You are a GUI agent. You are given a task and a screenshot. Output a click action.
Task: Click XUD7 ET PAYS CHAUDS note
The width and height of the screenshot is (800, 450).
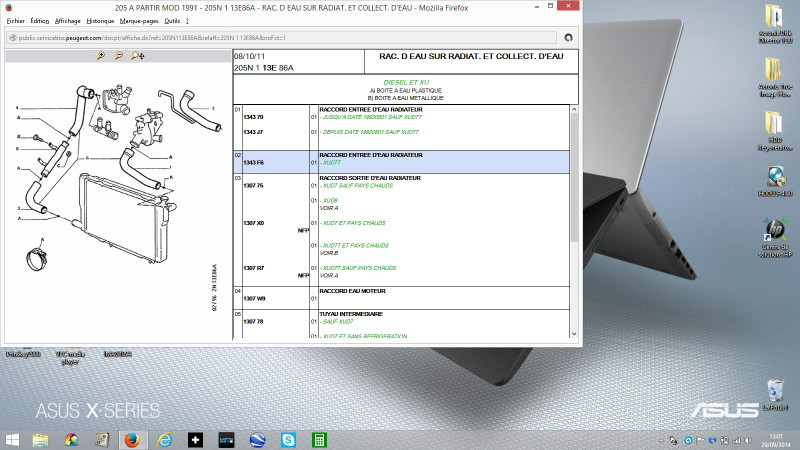(x=354, y=223)
